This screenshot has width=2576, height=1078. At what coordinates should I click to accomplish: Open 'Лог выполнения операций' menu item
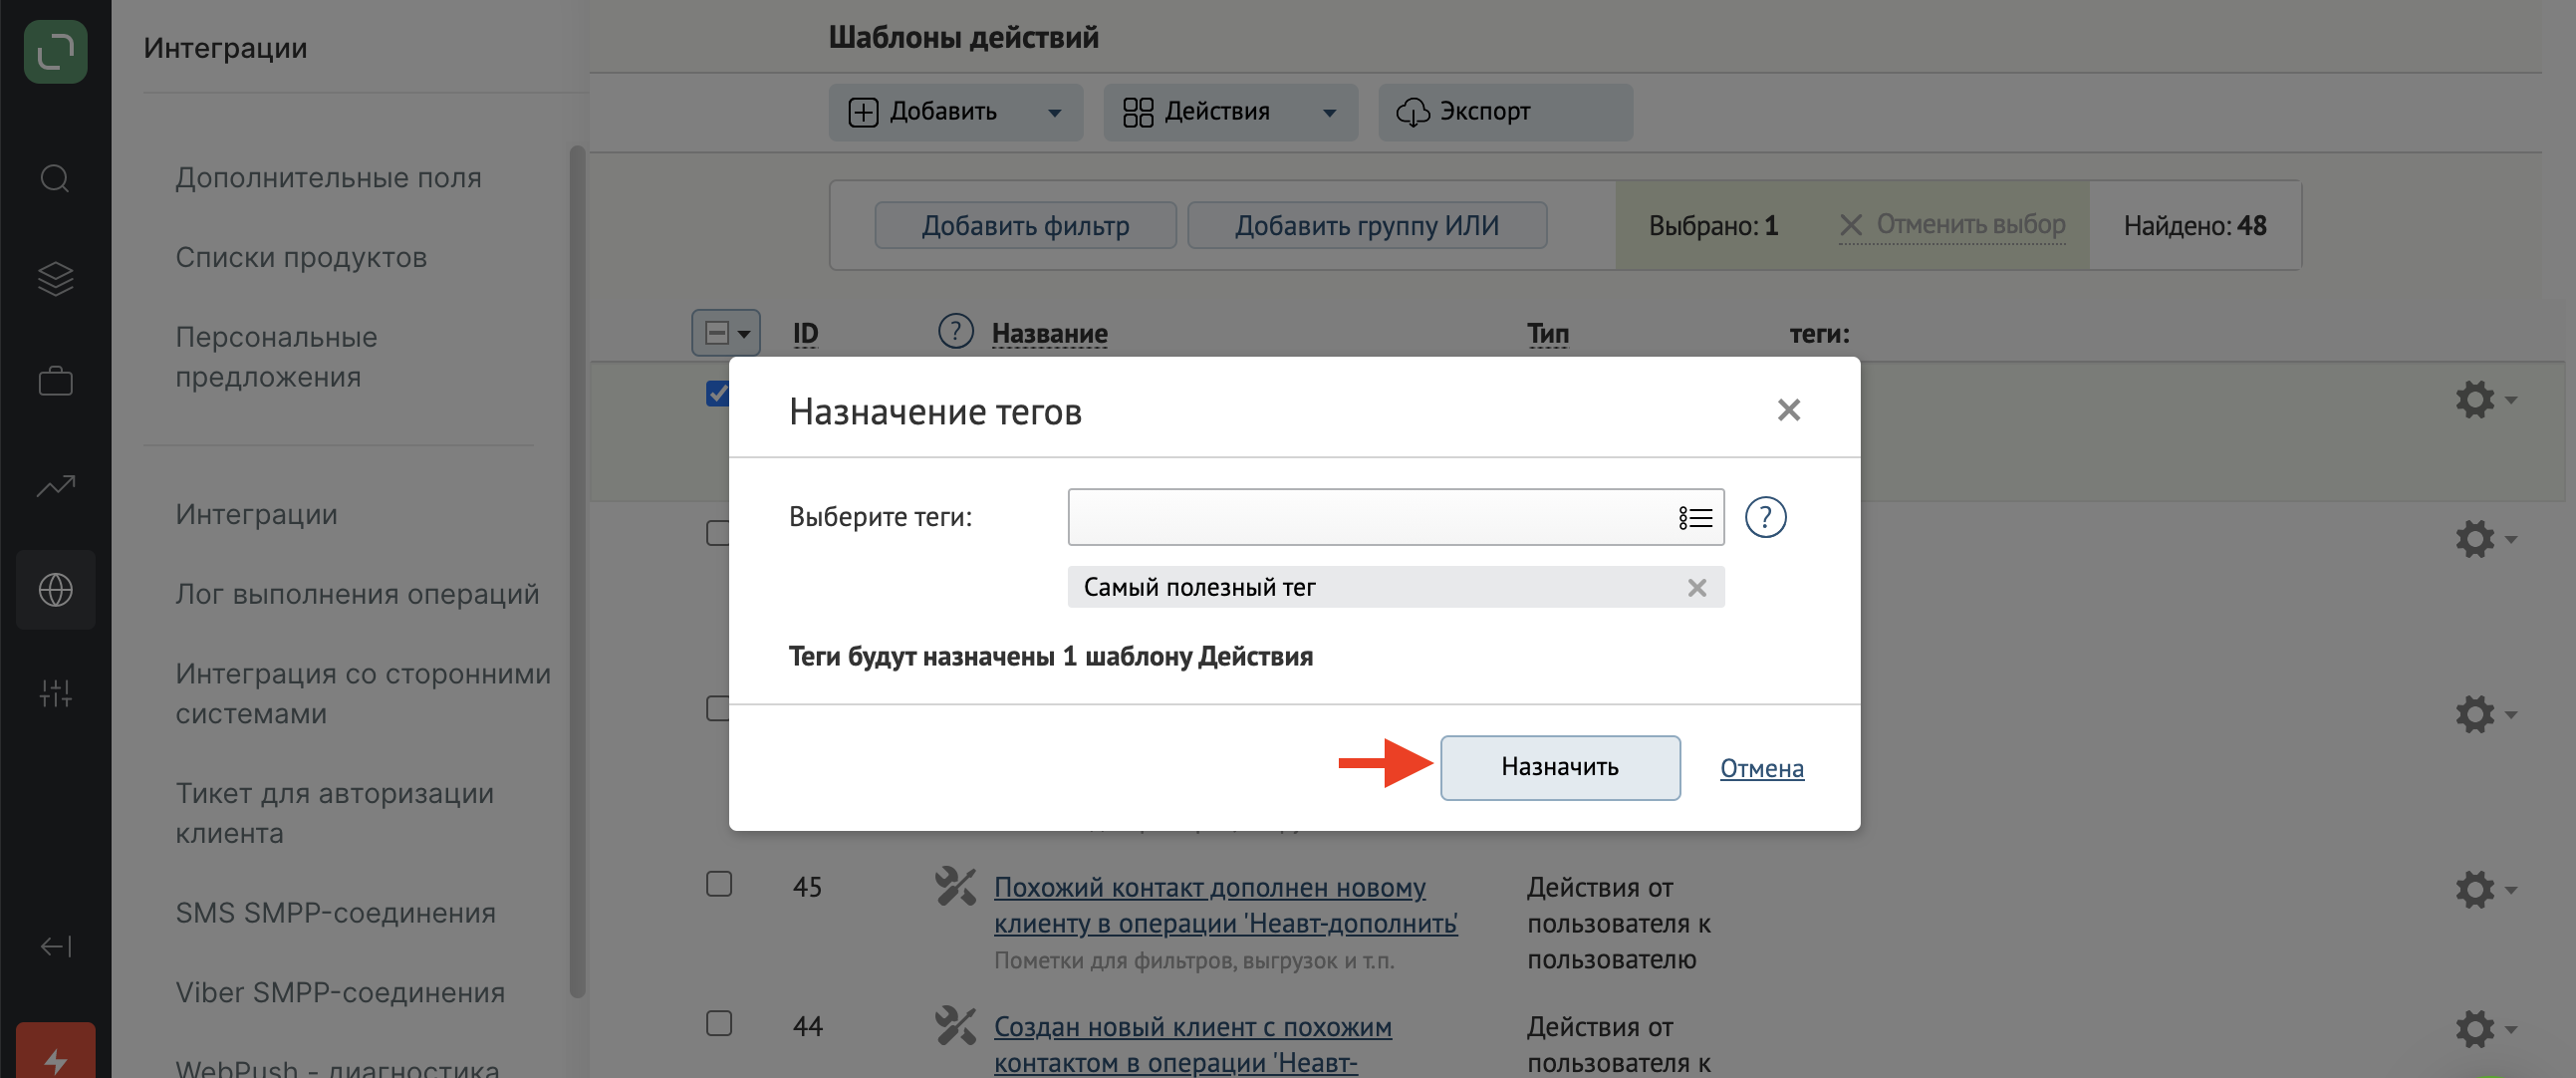(357, 594)
